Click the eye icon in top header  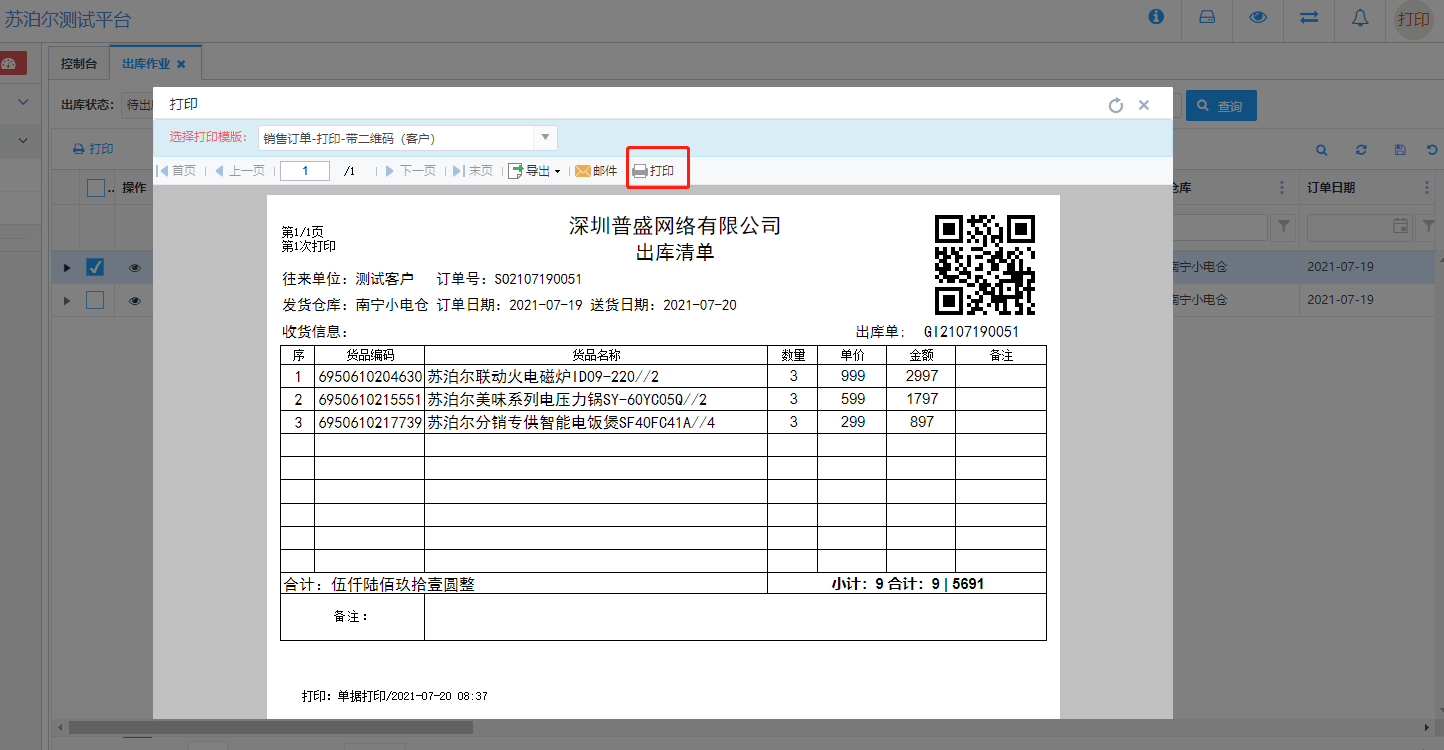click(x=1258, y=18)
